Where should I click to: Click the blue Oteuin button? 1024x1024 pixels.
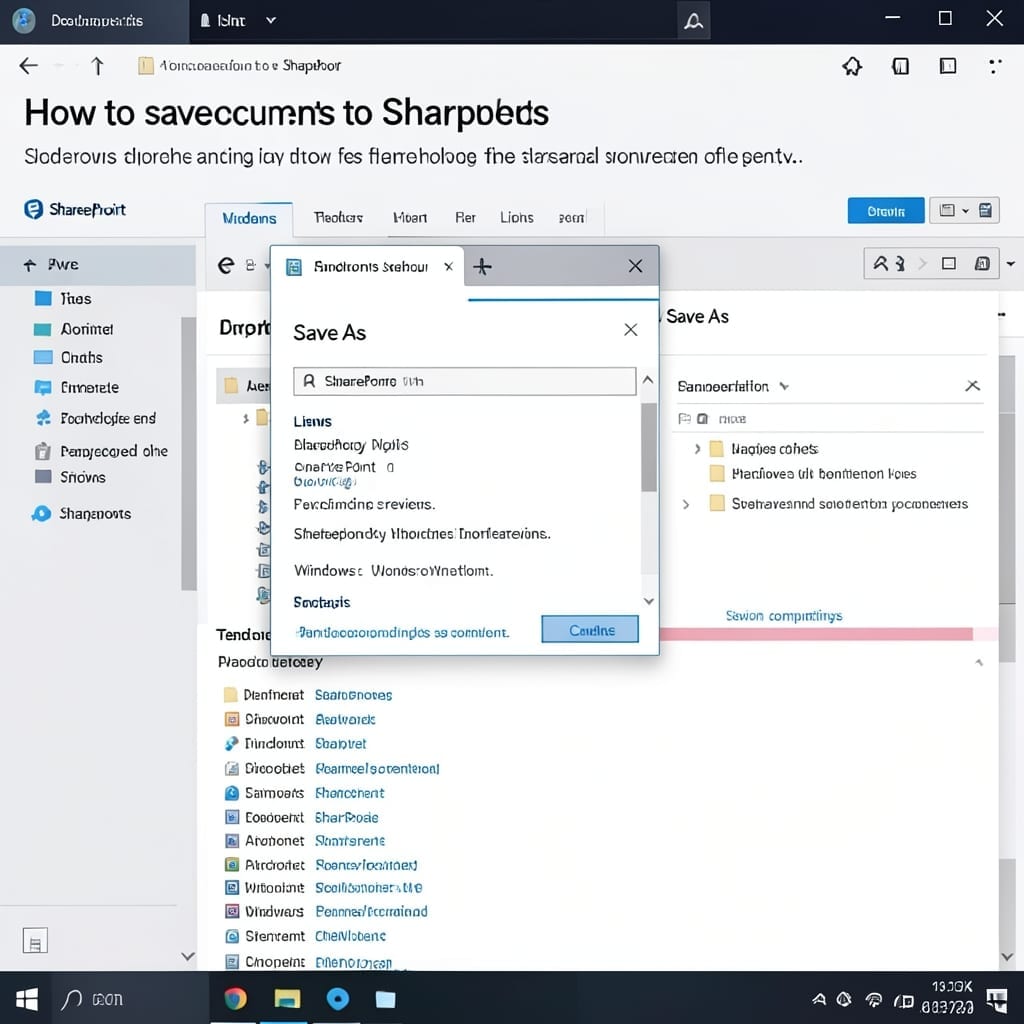point(886,211)
